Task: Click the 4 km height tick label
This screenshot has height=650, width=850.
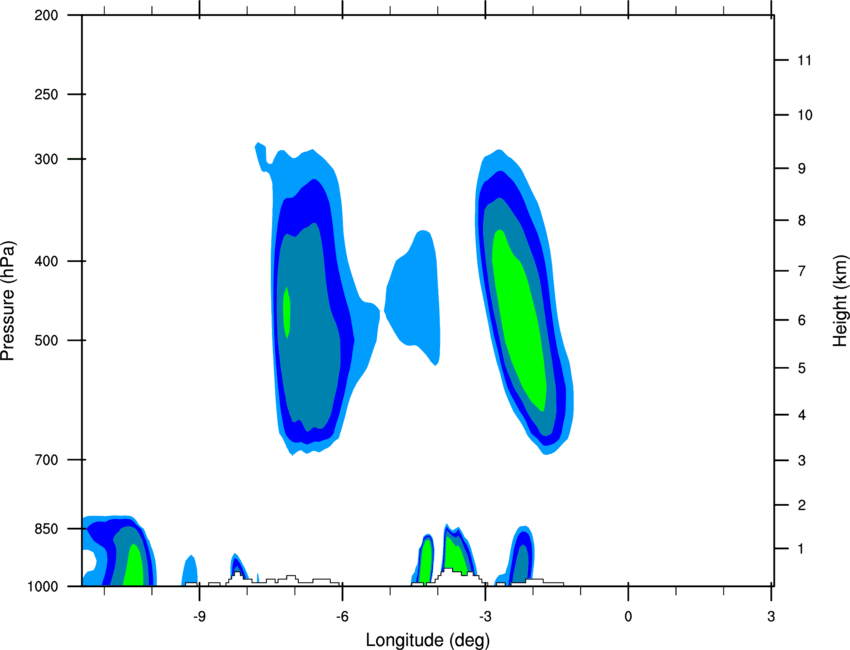Action: pos(802,415)
